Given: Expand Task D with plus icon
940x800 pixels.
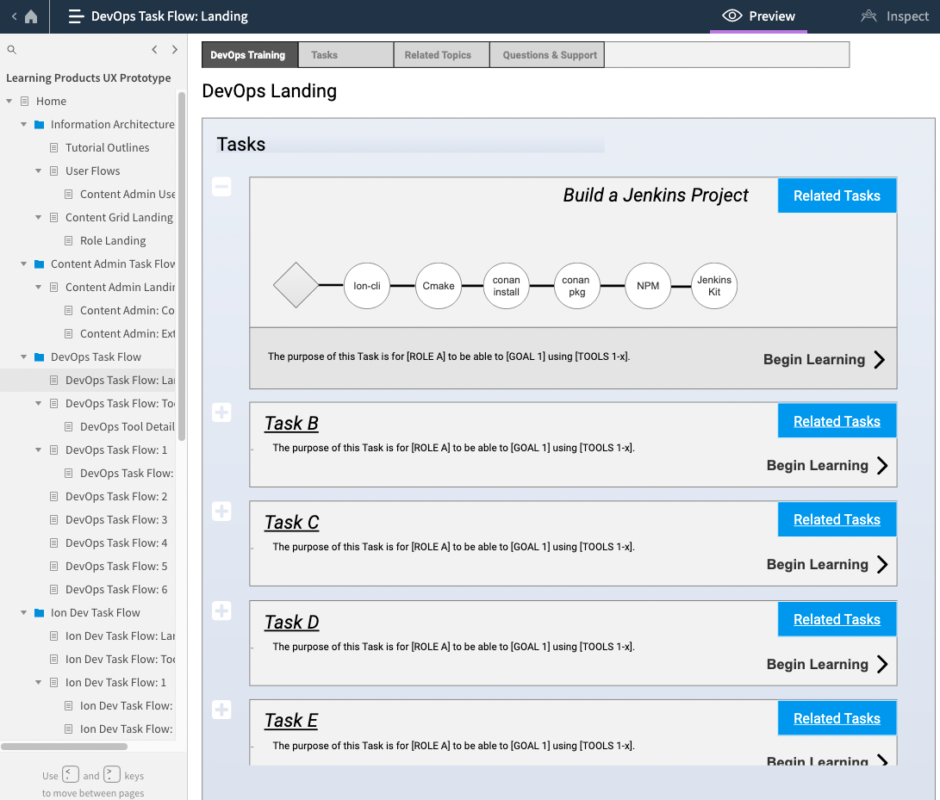Looking at the screenshot, I should click(x=222, y=610).
